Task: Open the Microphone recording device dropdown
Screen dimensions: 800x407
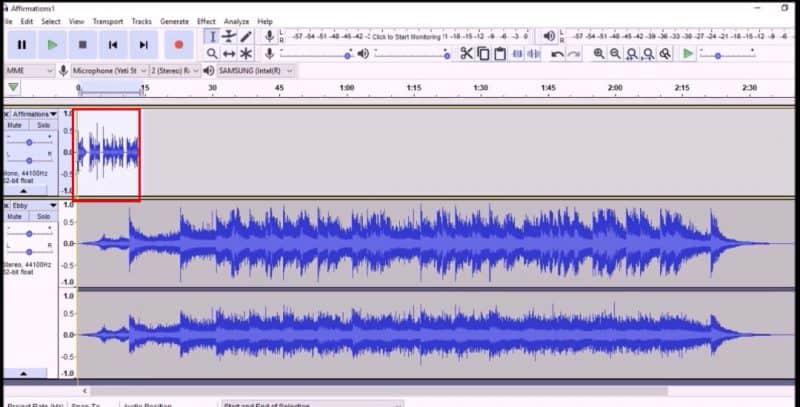Action: click(x=105, y=71)
